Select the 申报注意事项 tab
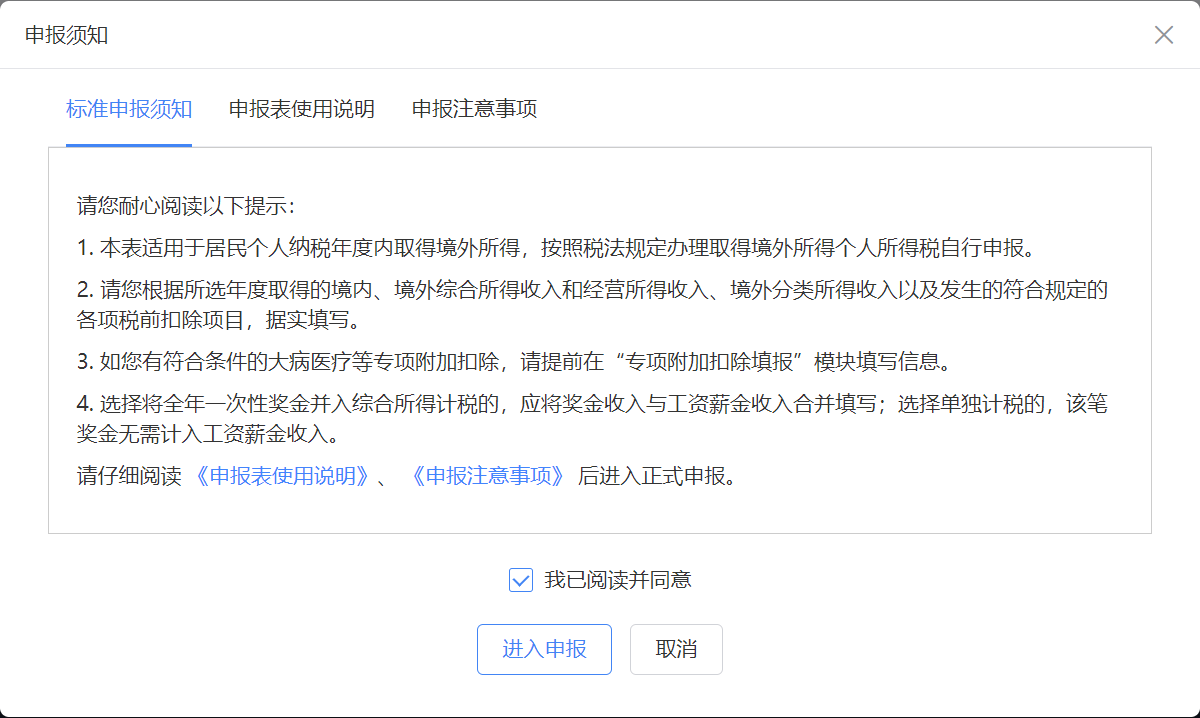 point(474,109)
